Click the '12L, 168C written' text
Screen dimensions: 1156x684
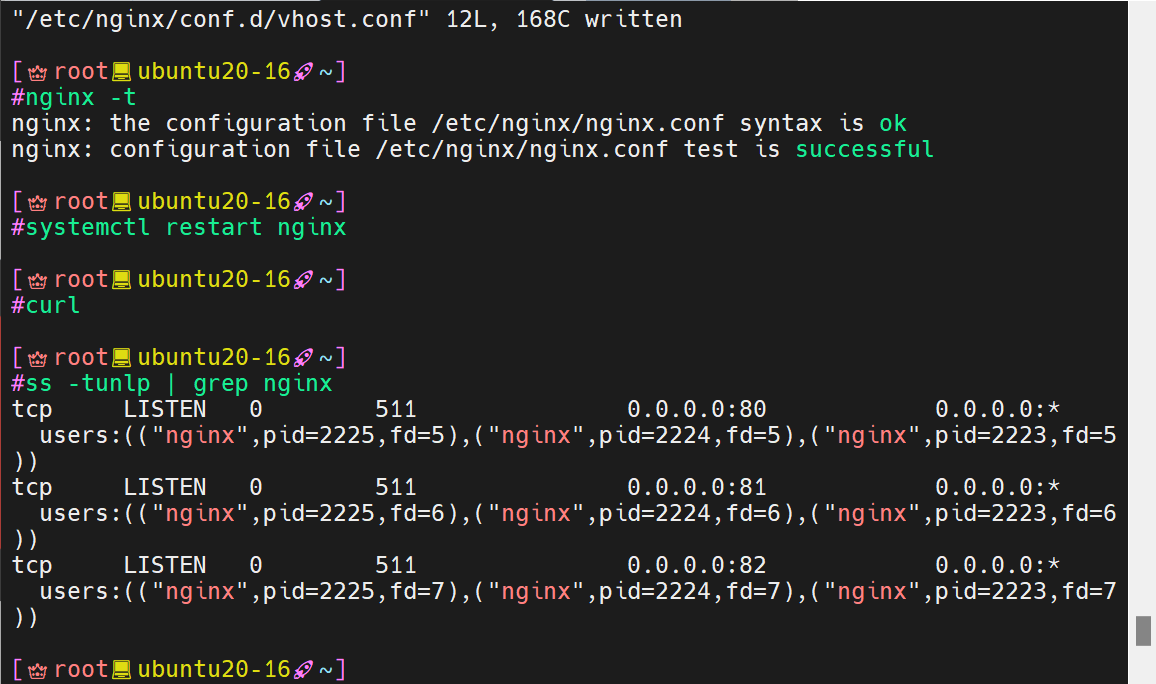pos(564,19)
